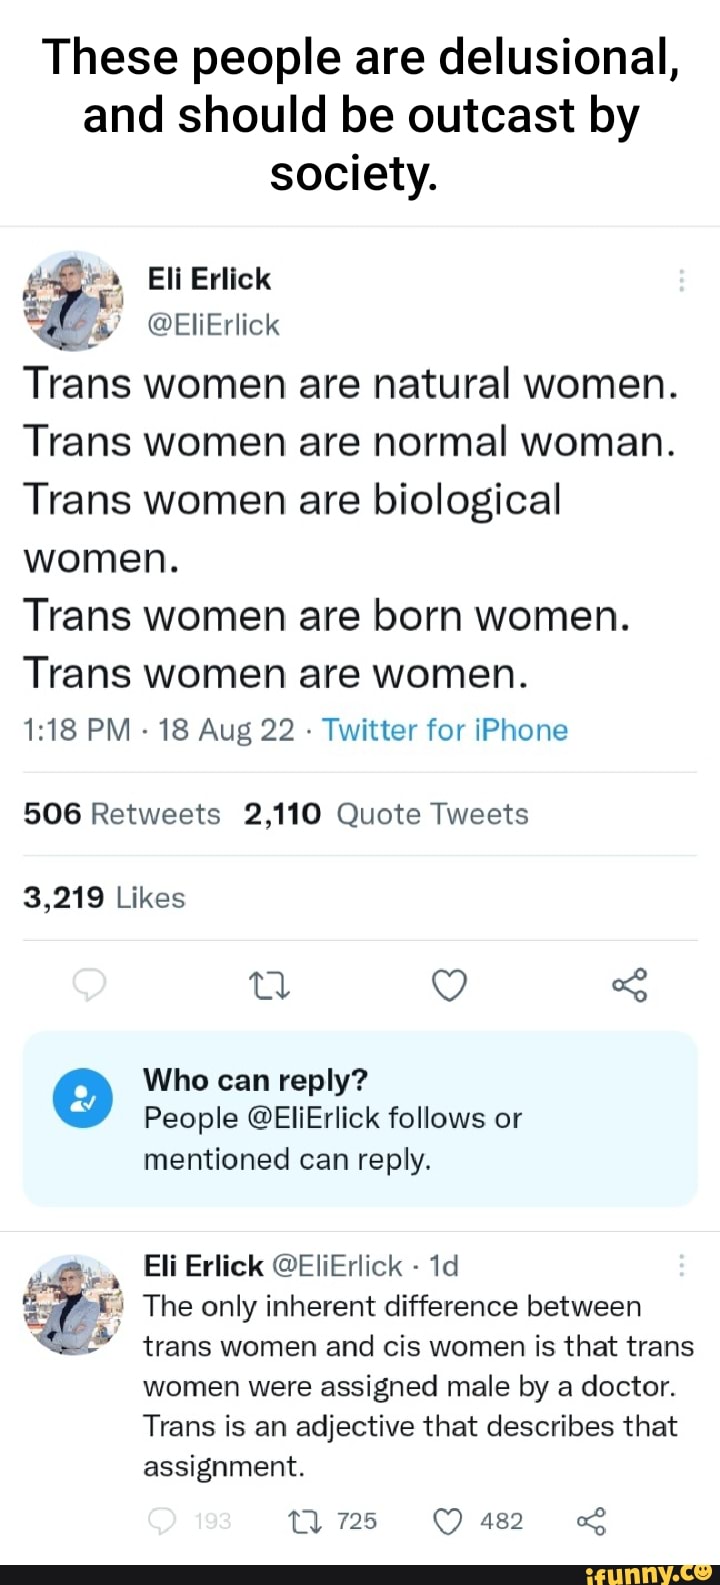Open the reply tweet's three-dot more menu

(x=681, y=1267)
